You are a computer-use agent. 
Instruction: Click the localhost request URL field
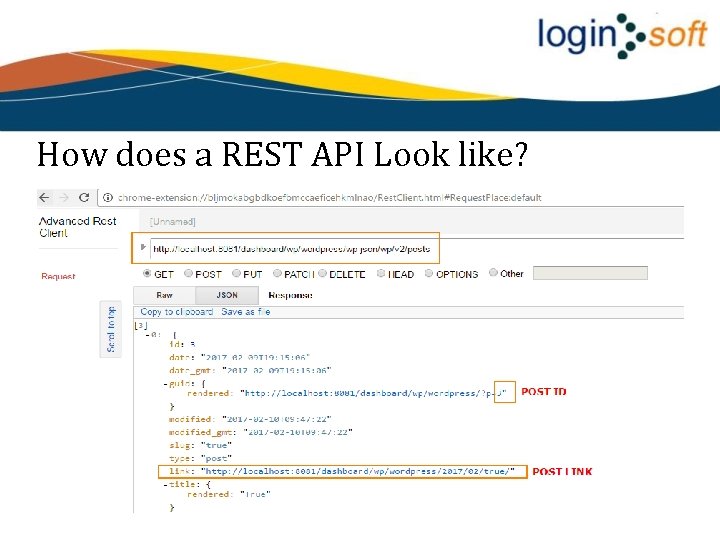[x=292, y=248]
